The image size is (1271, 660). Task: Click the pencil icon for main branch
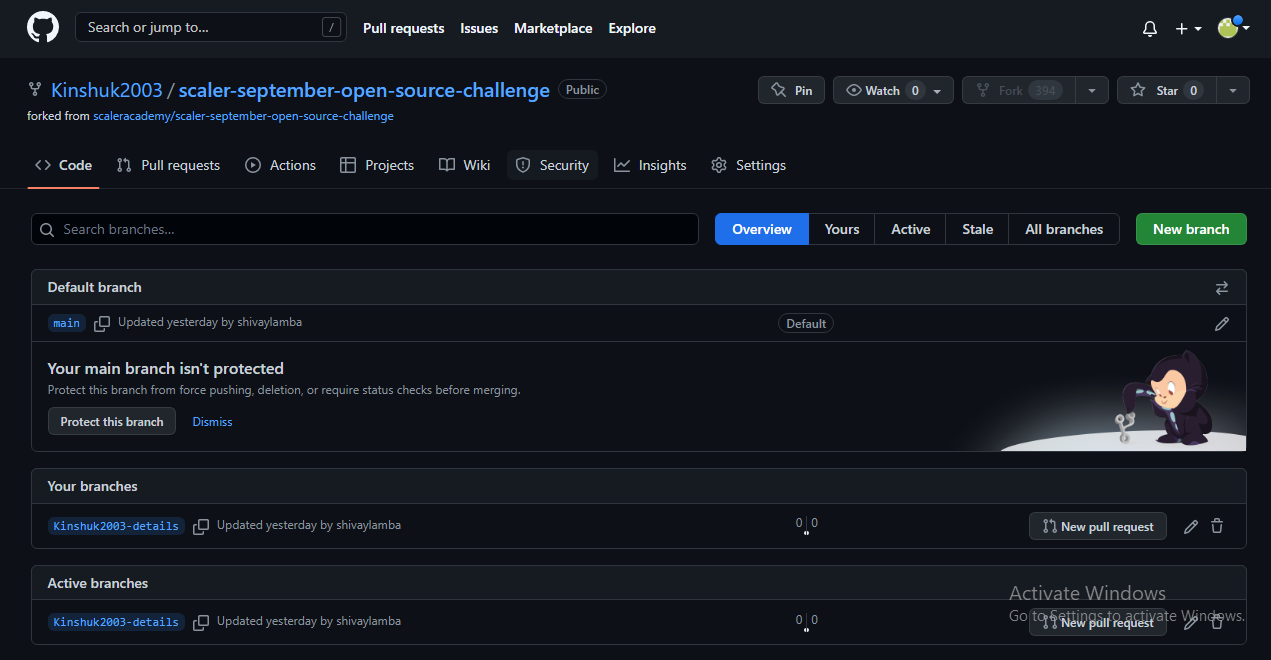pyautogui.click(x=1222, y=324)
